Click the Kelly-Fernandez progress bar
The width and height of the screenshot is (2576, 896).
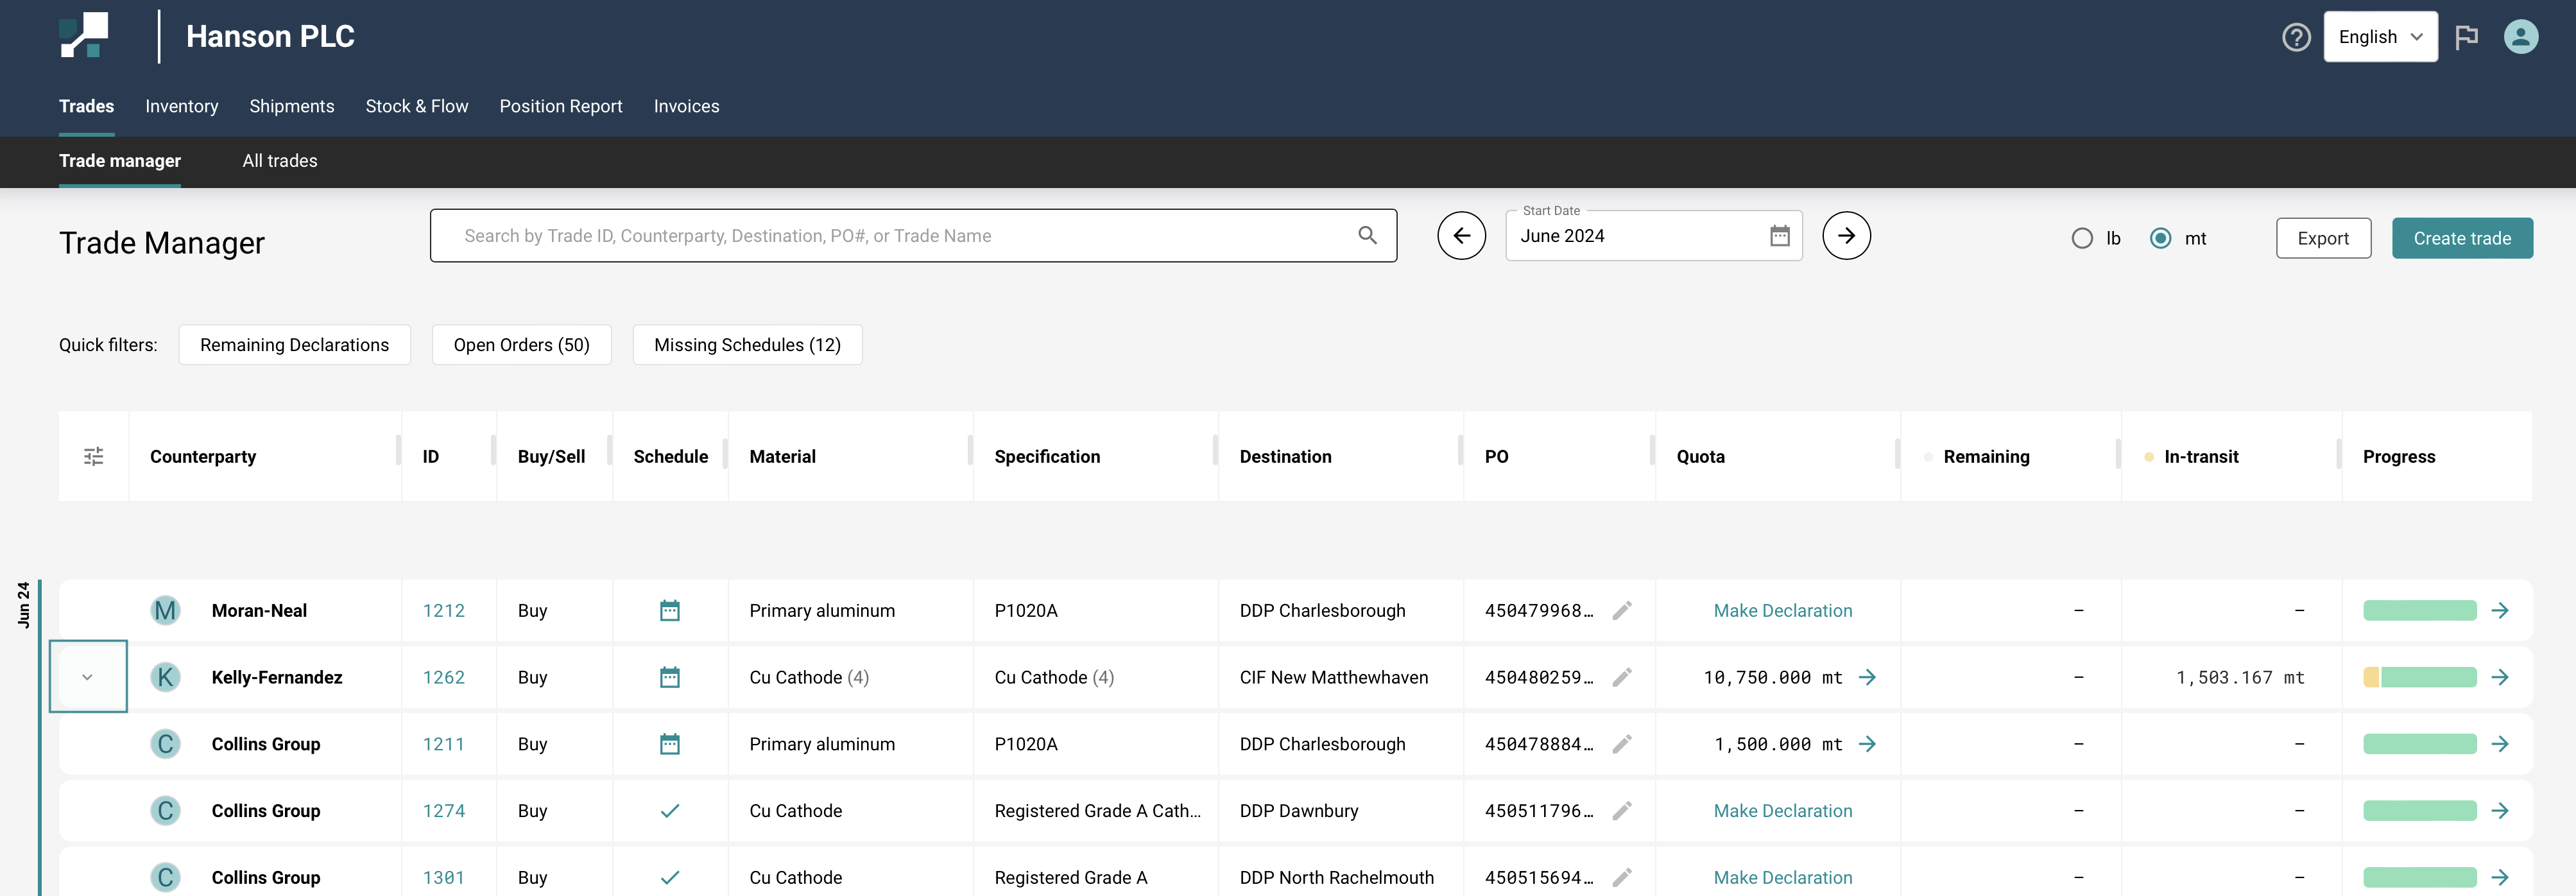click(2419, 677)
